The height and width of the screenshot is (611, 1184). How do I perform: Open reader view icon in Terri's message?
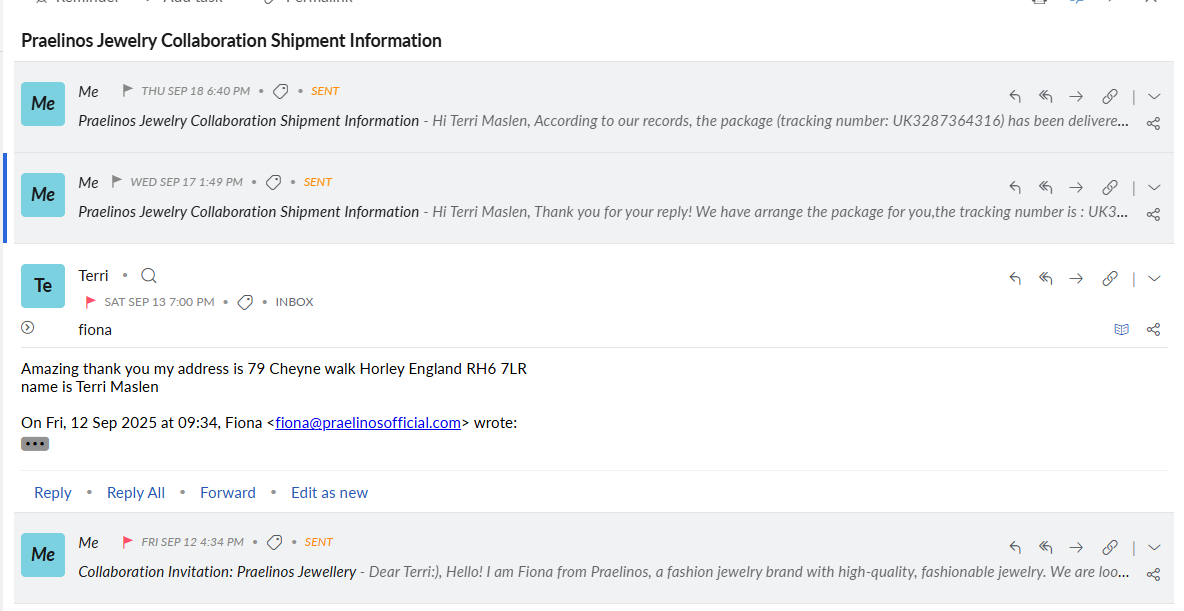(1122, 329)
